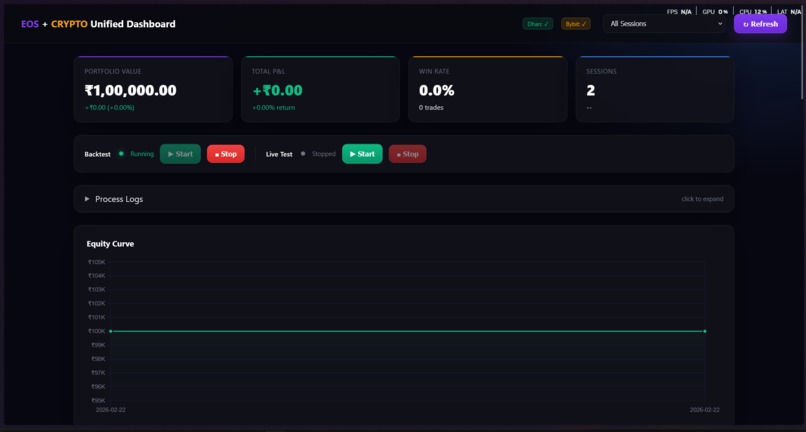Click the purple Refresh button
Image resolution: width=806 pixels, height=432 pixels.
click(760, 24)
